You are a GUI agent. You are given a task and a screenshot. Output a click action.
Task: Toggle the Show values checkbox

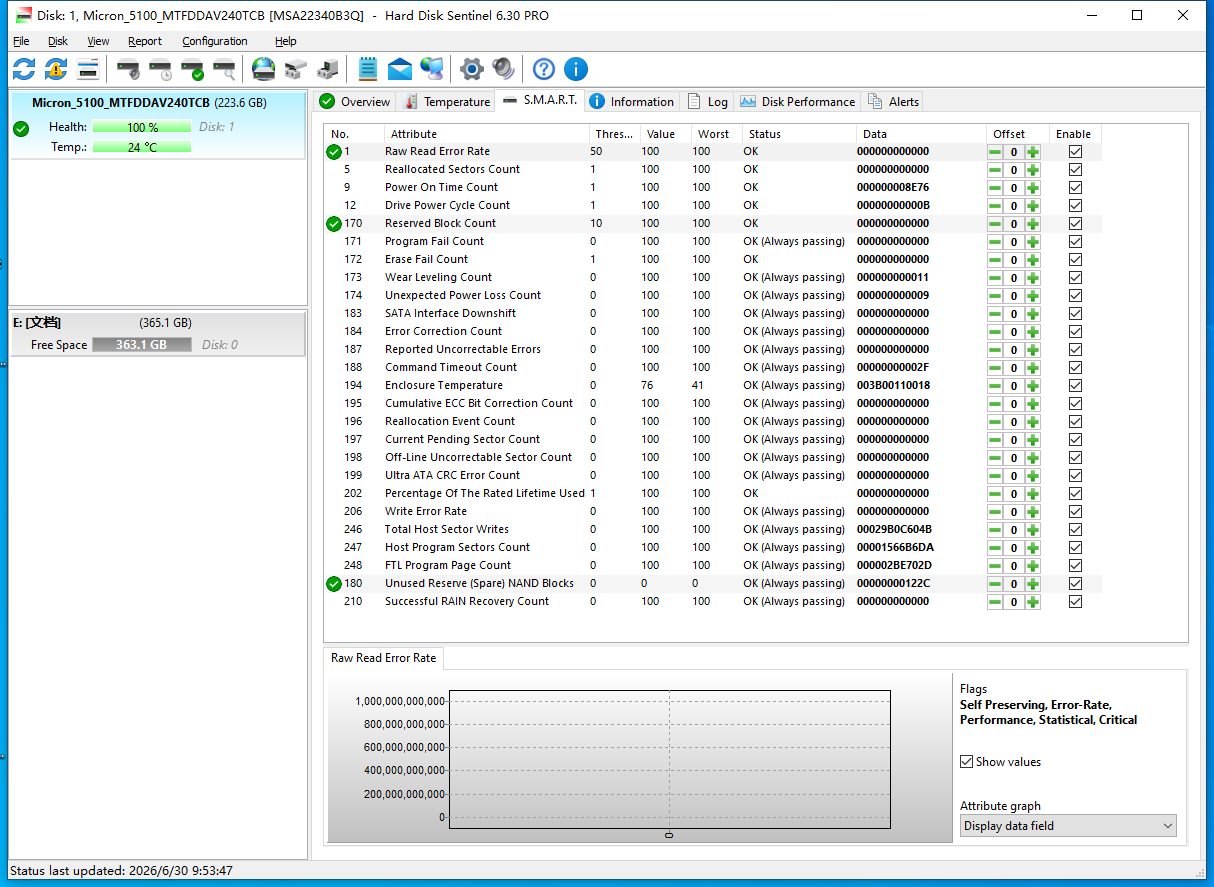point(967,762)
